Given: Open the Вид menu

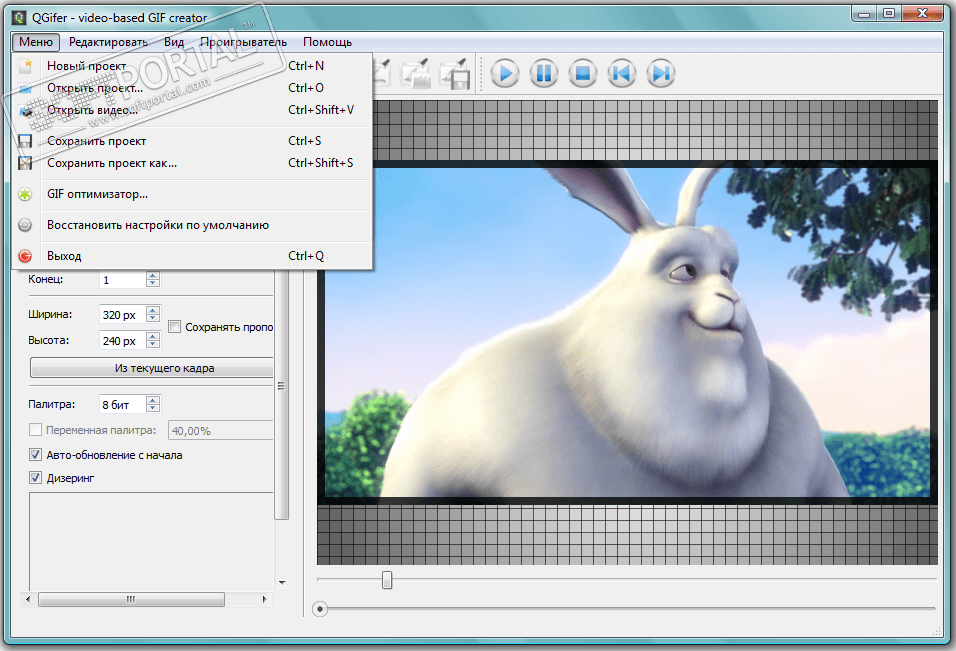Looking at the screenshot, I should (x=174, y=42).
